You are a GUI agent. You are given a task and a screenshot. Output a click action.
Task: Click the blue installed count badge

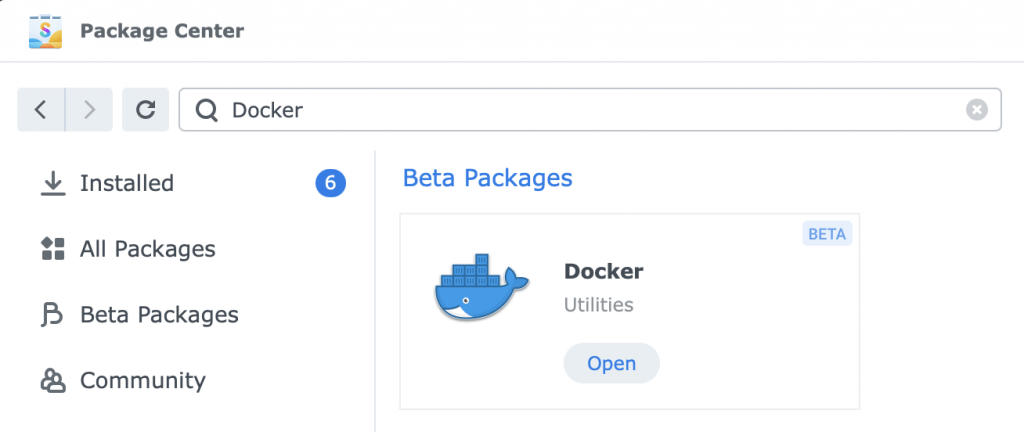pos(330,183)
